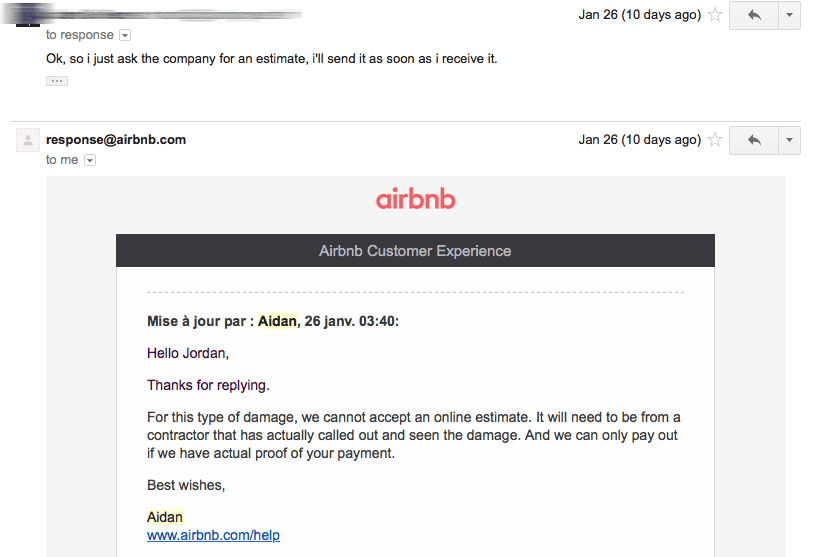Open more options next to Airbnb reply button
This screenshot has width=813, height=557.
[x=789, y=140]
